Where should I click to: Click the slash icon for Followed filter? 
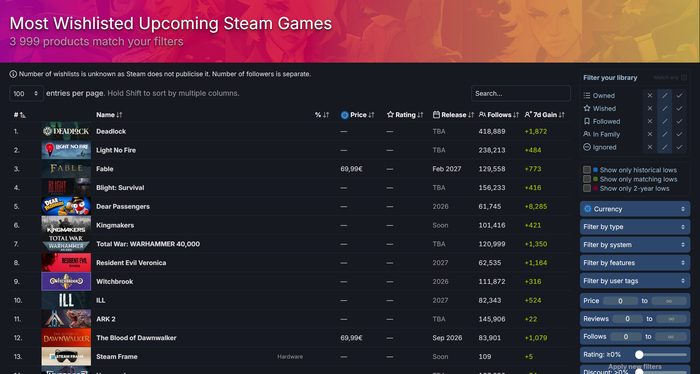click(664, 121)
